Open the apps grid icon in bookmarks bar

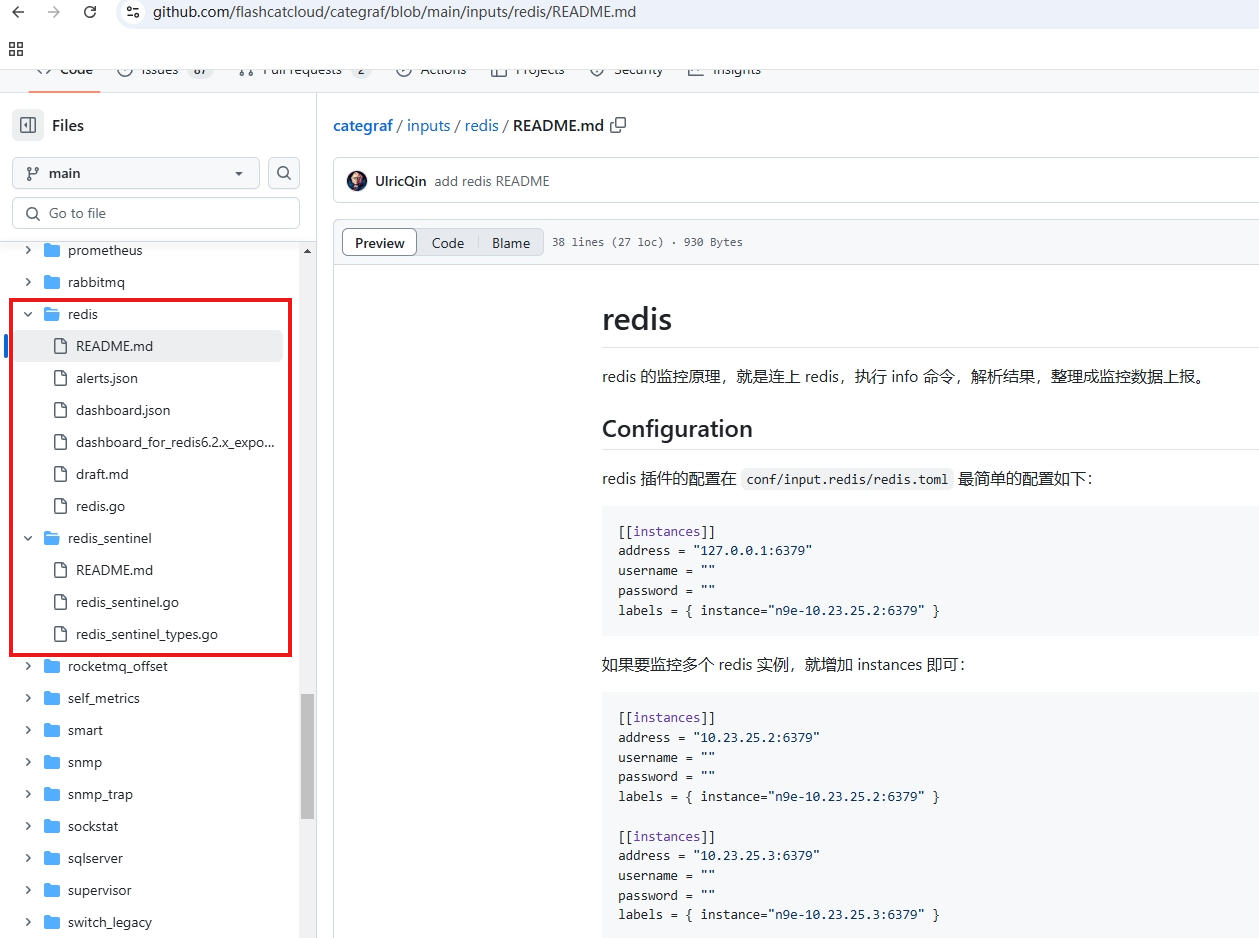point(15,48)
